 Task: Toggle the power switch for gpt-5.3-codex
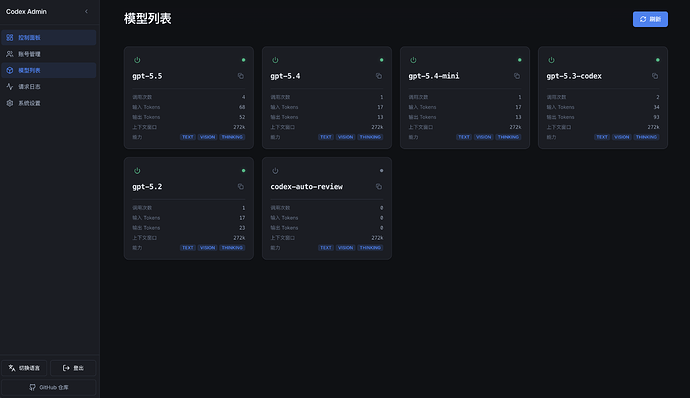pyautogui.click(x=551, y=60)
